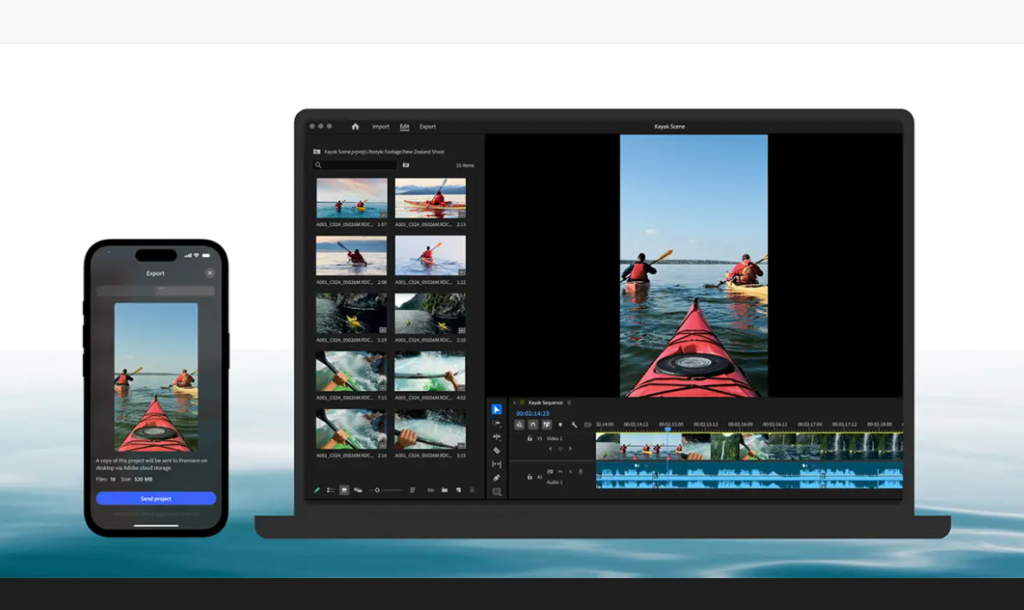Viewport: 1024px width, 610px height.
Task: Select the first A001 clip thumbnail
Action: coord(350,200)
